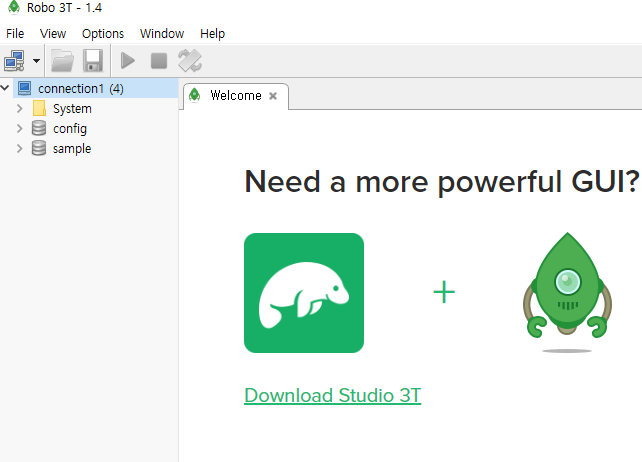Click the Welcome tab Robo 3T icon
Image resolution: width=642 pixels, height=462 pixels.
[194, 95]
